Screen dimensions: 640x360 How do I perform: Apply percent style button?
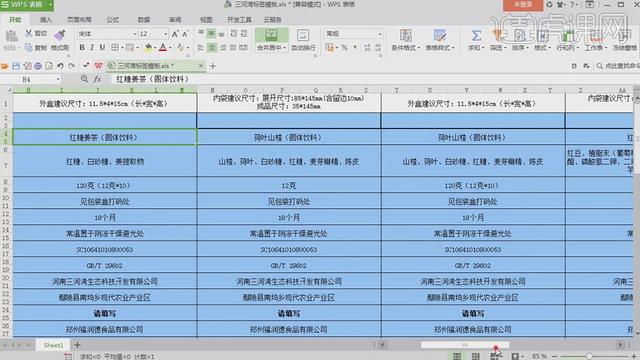(x=344, y=48)
